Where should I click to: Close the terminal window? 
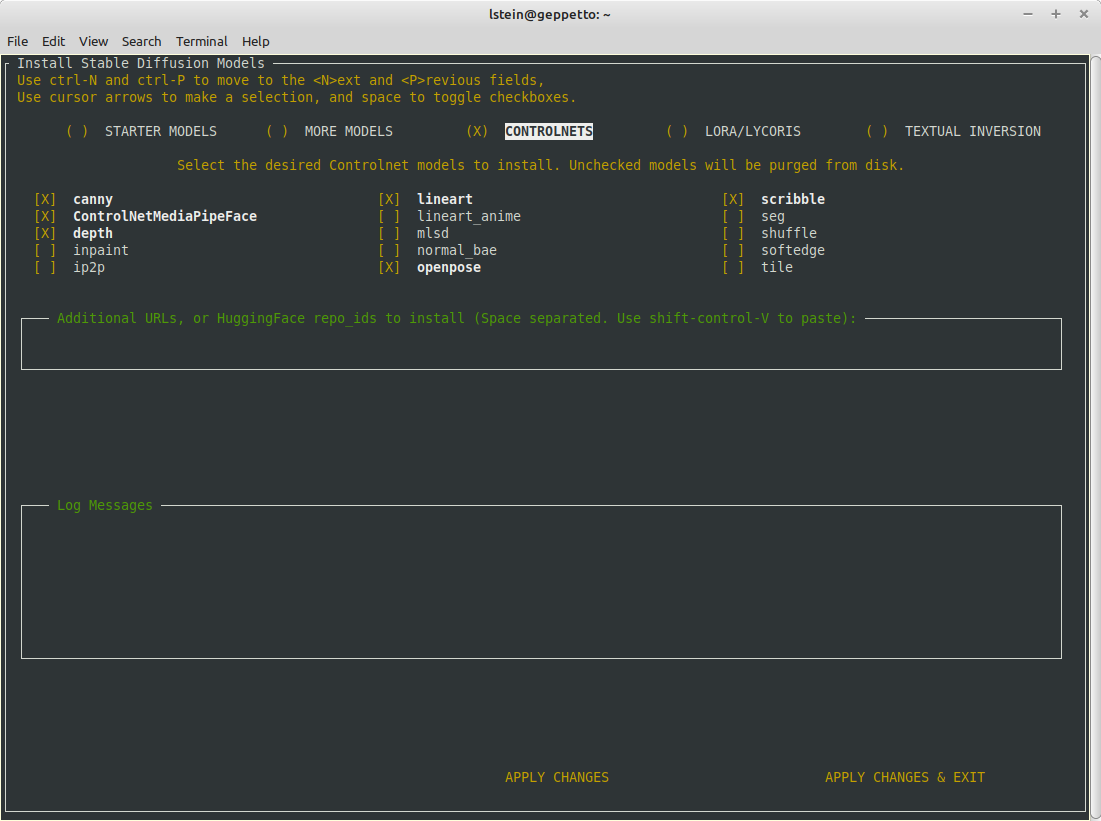(1083, 14)
